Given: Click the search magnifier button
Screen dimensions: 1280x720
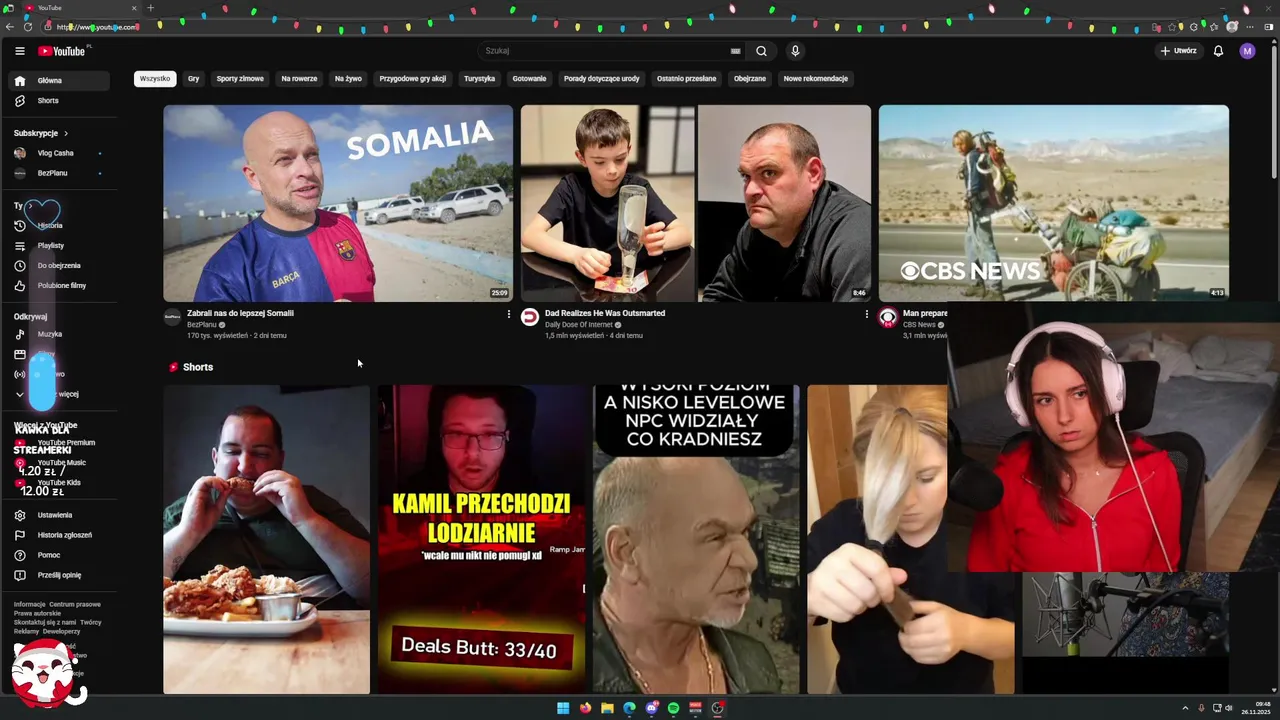Looking at the screenshot, I should pos(761,51).
